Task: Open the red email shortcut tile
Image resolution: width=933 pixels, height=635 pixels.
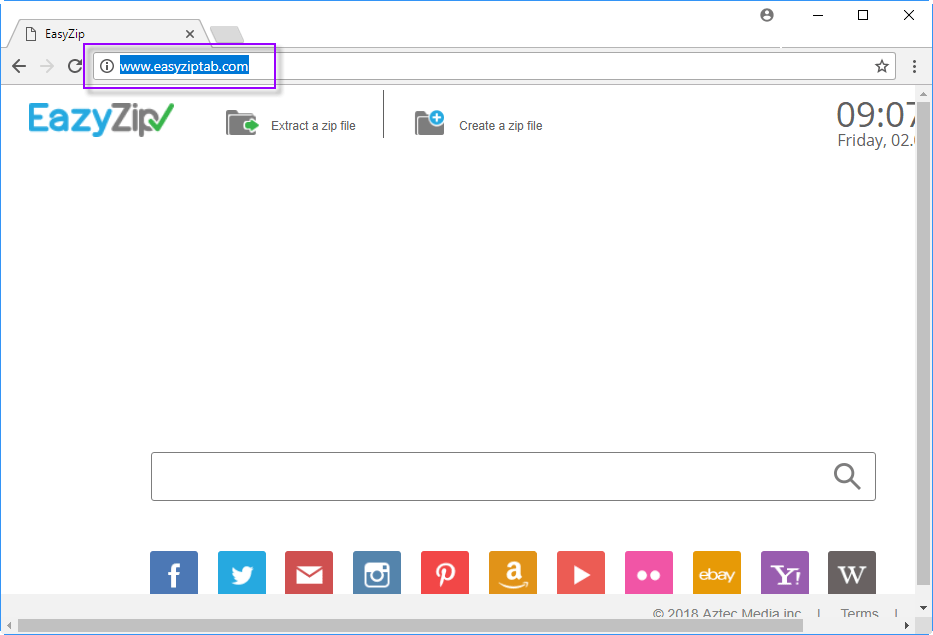Action: tap(309, 573)
